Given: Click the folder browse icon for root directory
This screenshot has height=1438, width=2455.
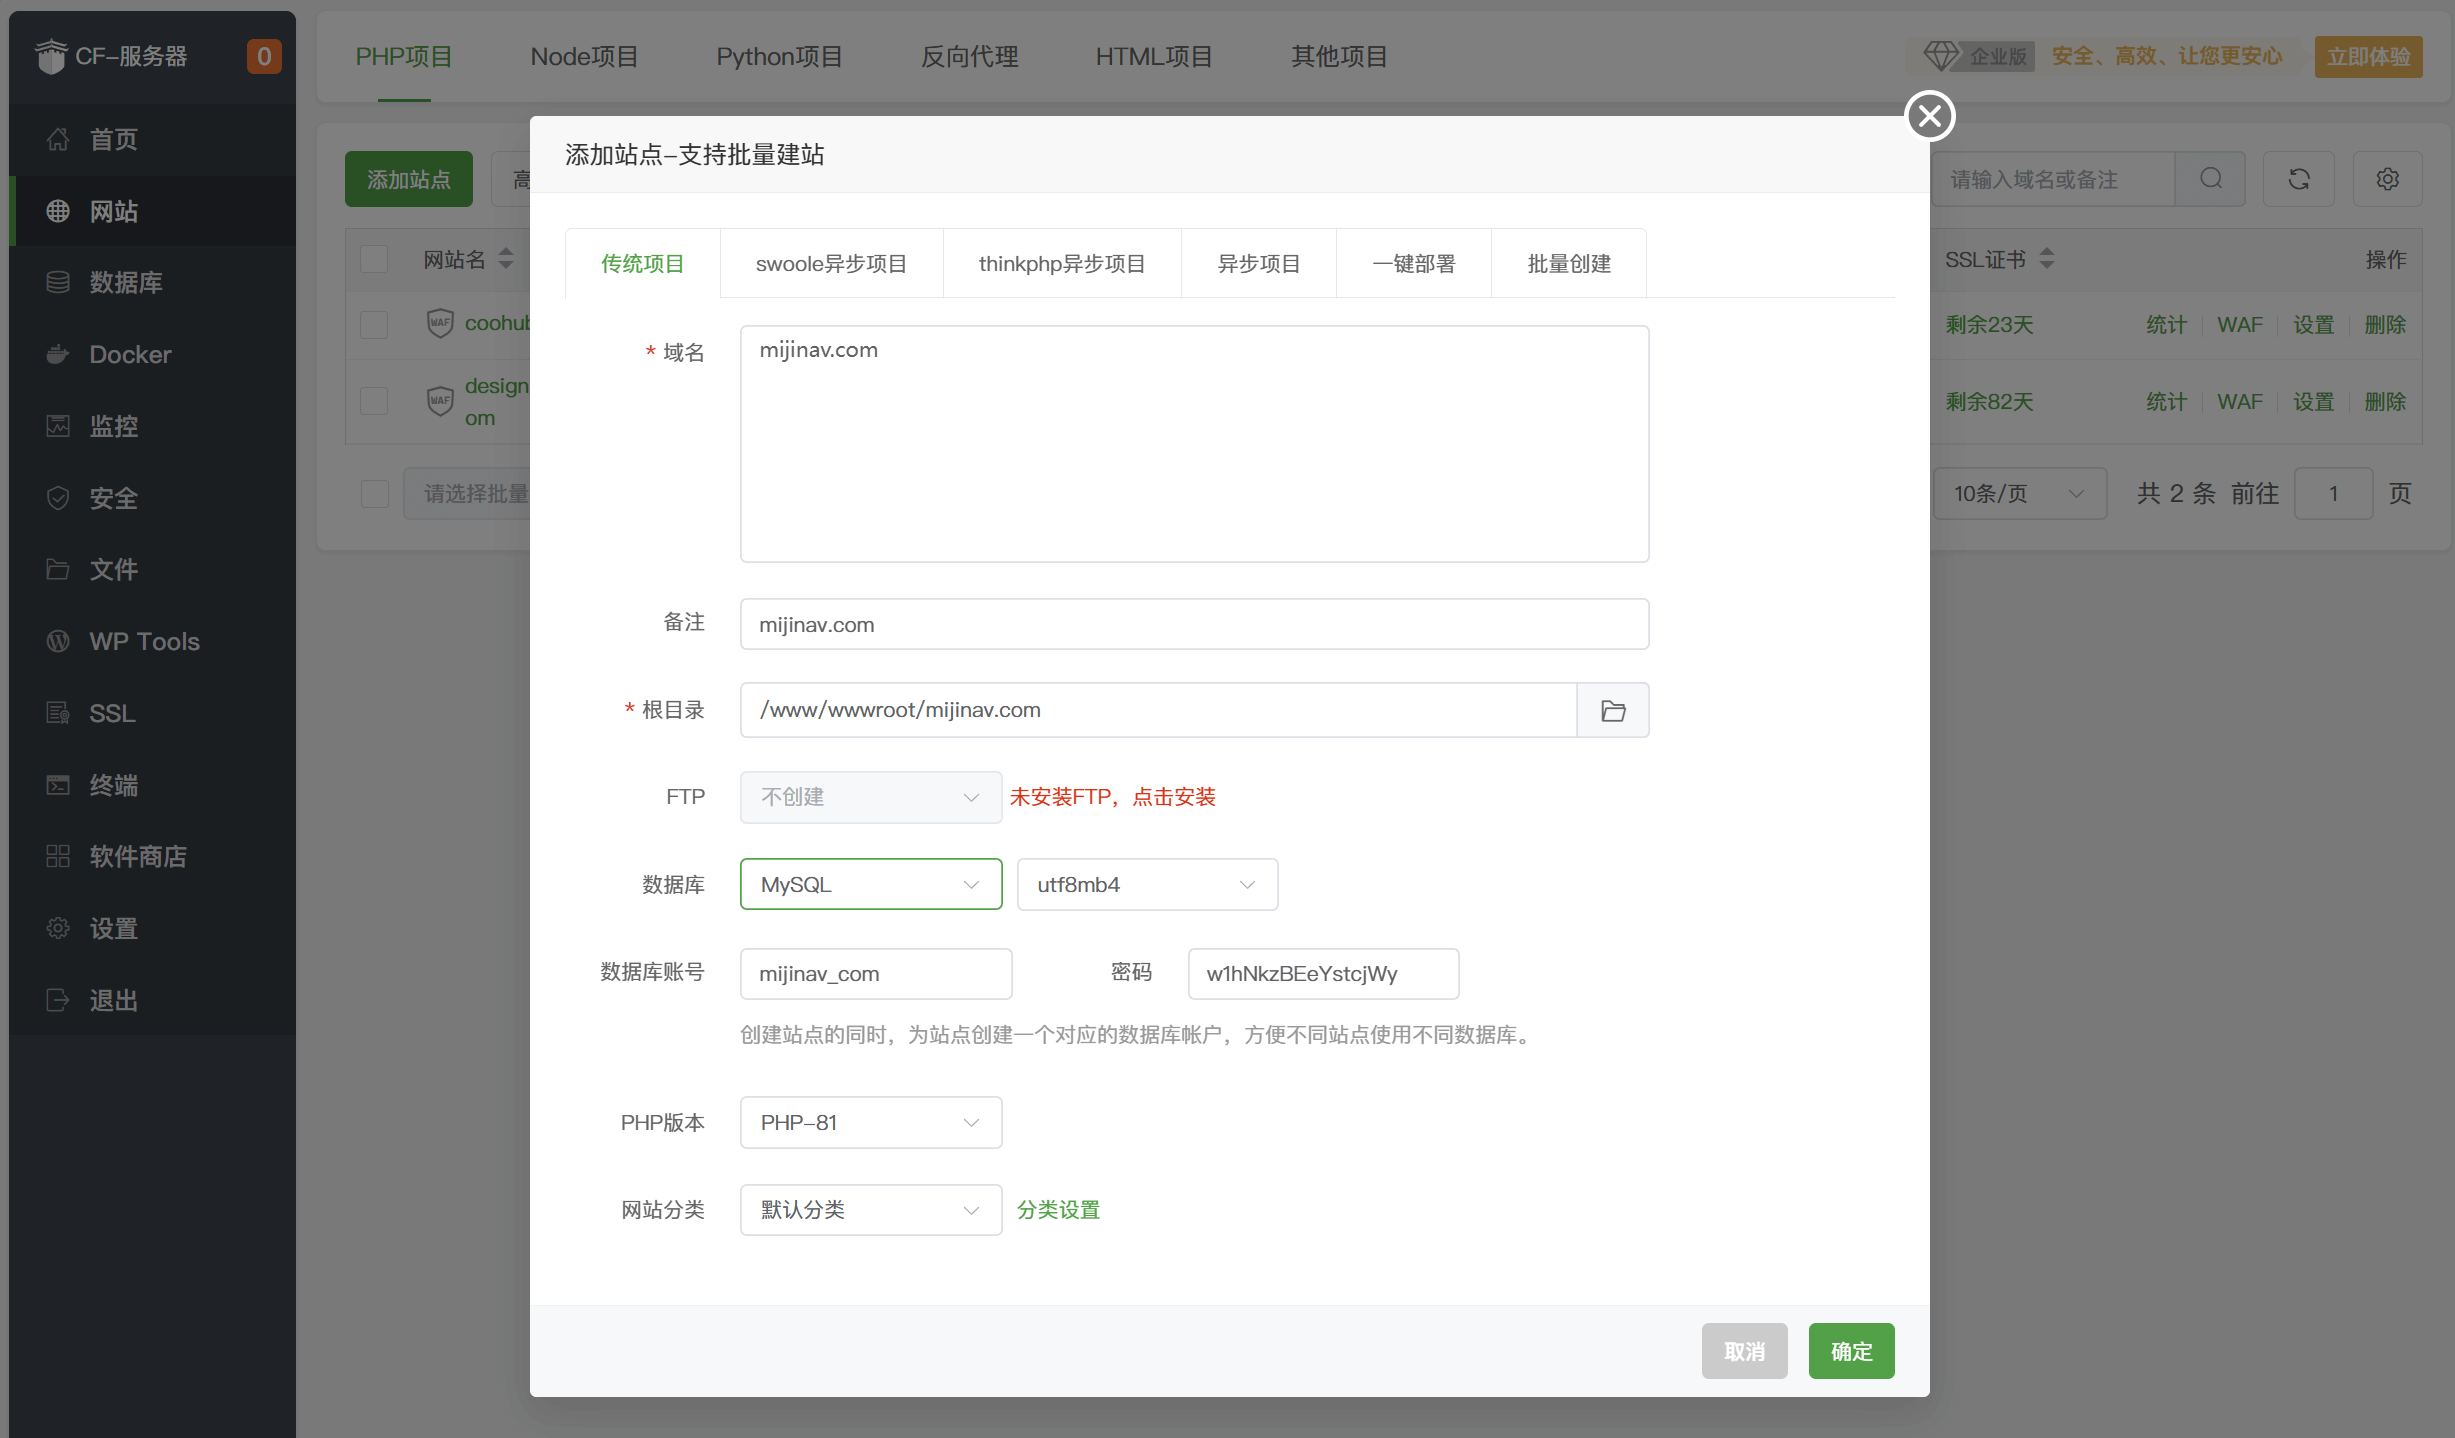Looking at the screenshot, I should coord(1612,710).
